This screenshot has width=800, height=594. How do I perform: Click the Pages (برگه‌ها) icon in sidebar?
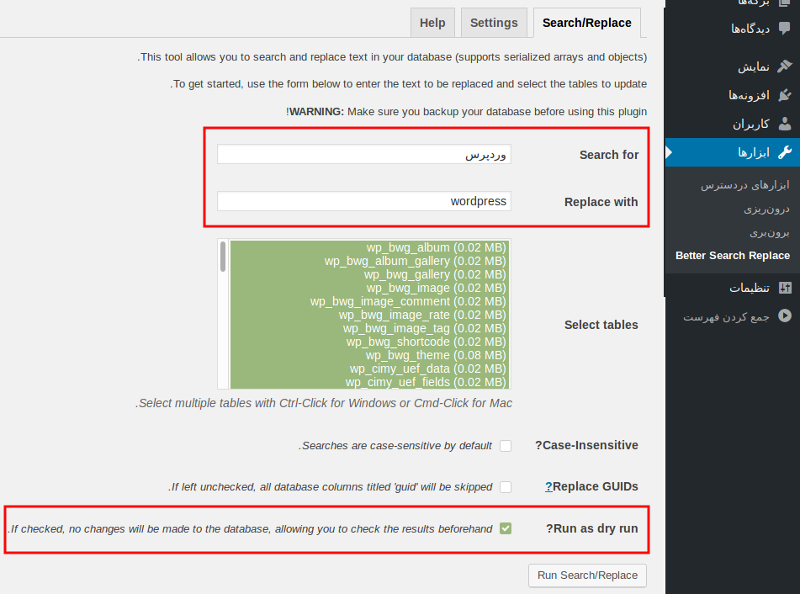coord(784,4)
